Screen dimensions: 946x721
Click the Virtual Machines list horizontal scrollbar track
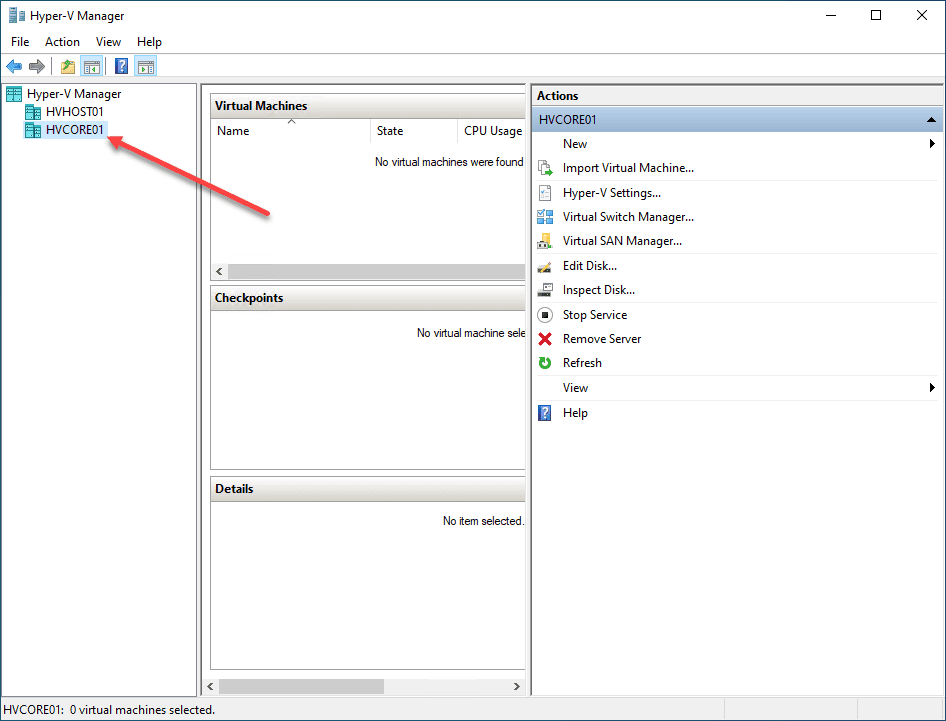tap(376, 272)
